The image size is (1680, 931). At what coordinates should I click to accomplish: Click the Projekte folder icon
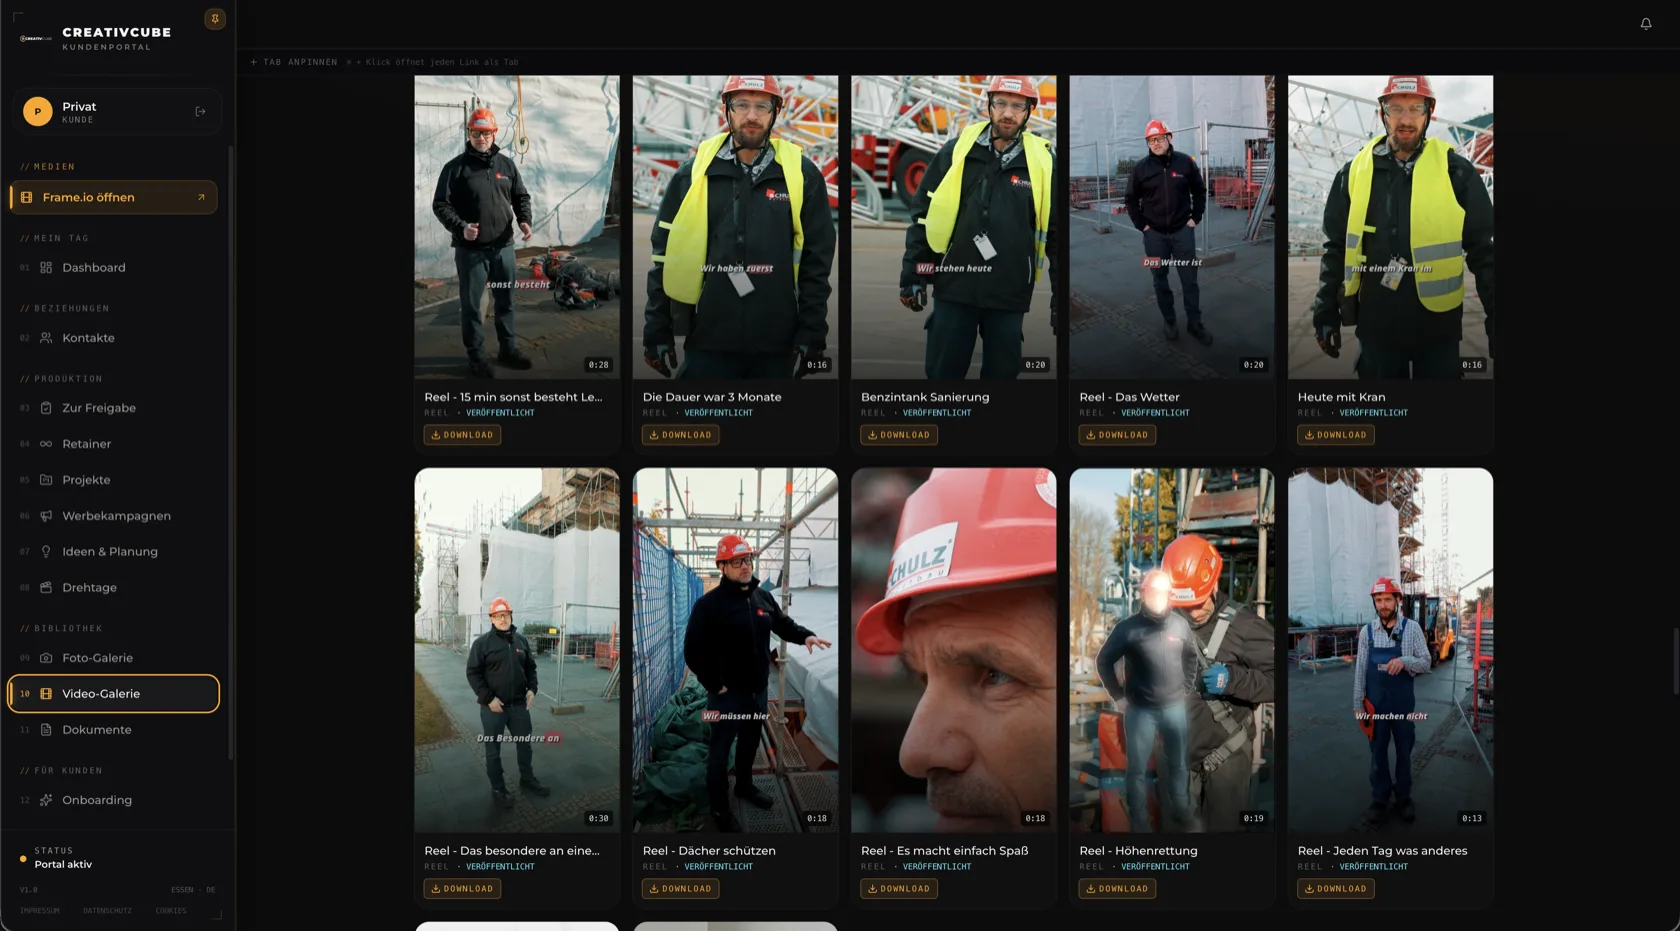pos(46,480)
